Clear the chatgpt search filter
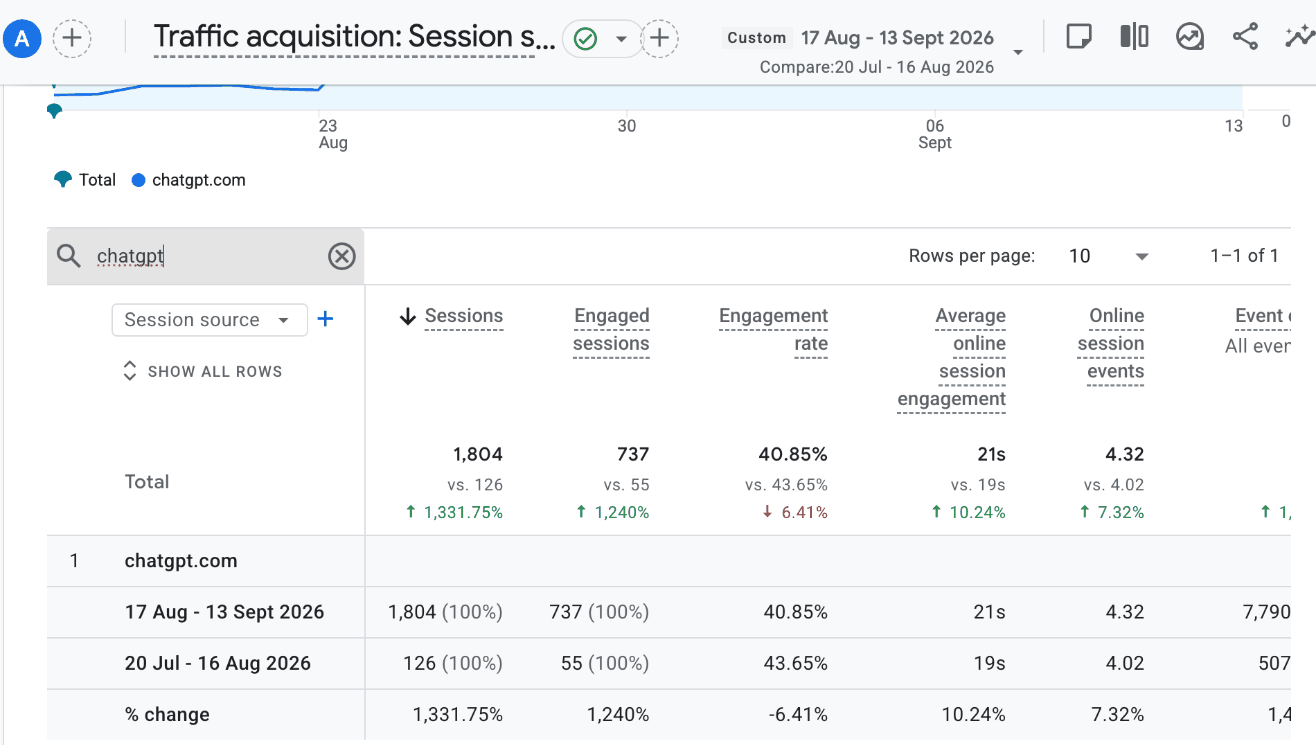This screenshot has width=1316, height=745. pos(342,257)
